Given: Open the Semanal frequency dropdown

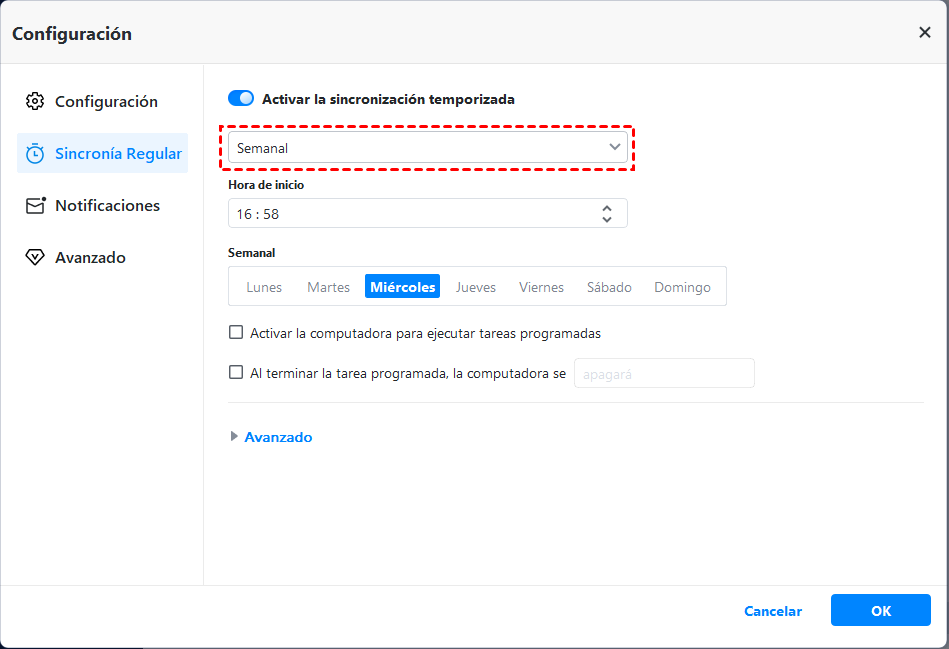Looking at the screenshot, I should tap(428, 148).
